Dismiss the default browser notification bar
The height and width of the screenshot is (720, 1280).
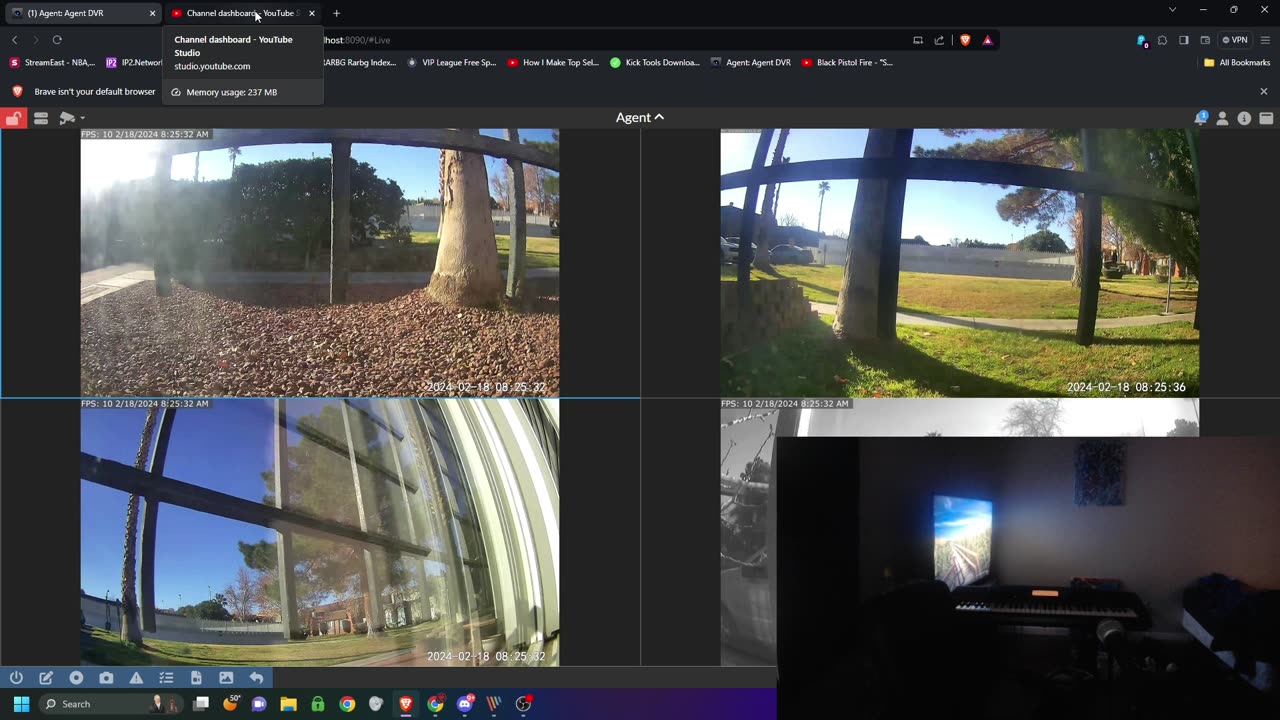click(1263, 91)
